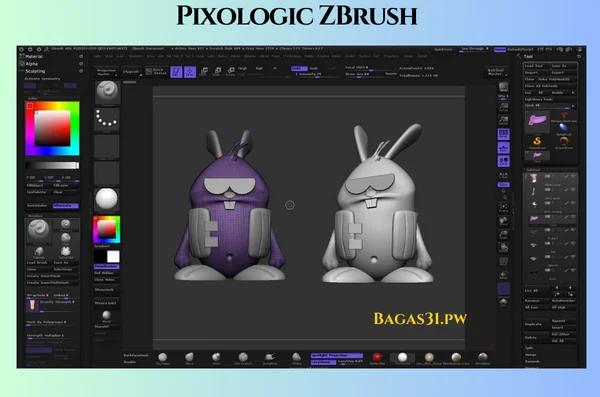This screenshot has width=600, height=397.
Task: Click Frame icon on right shelf
Action: (504, 208)
